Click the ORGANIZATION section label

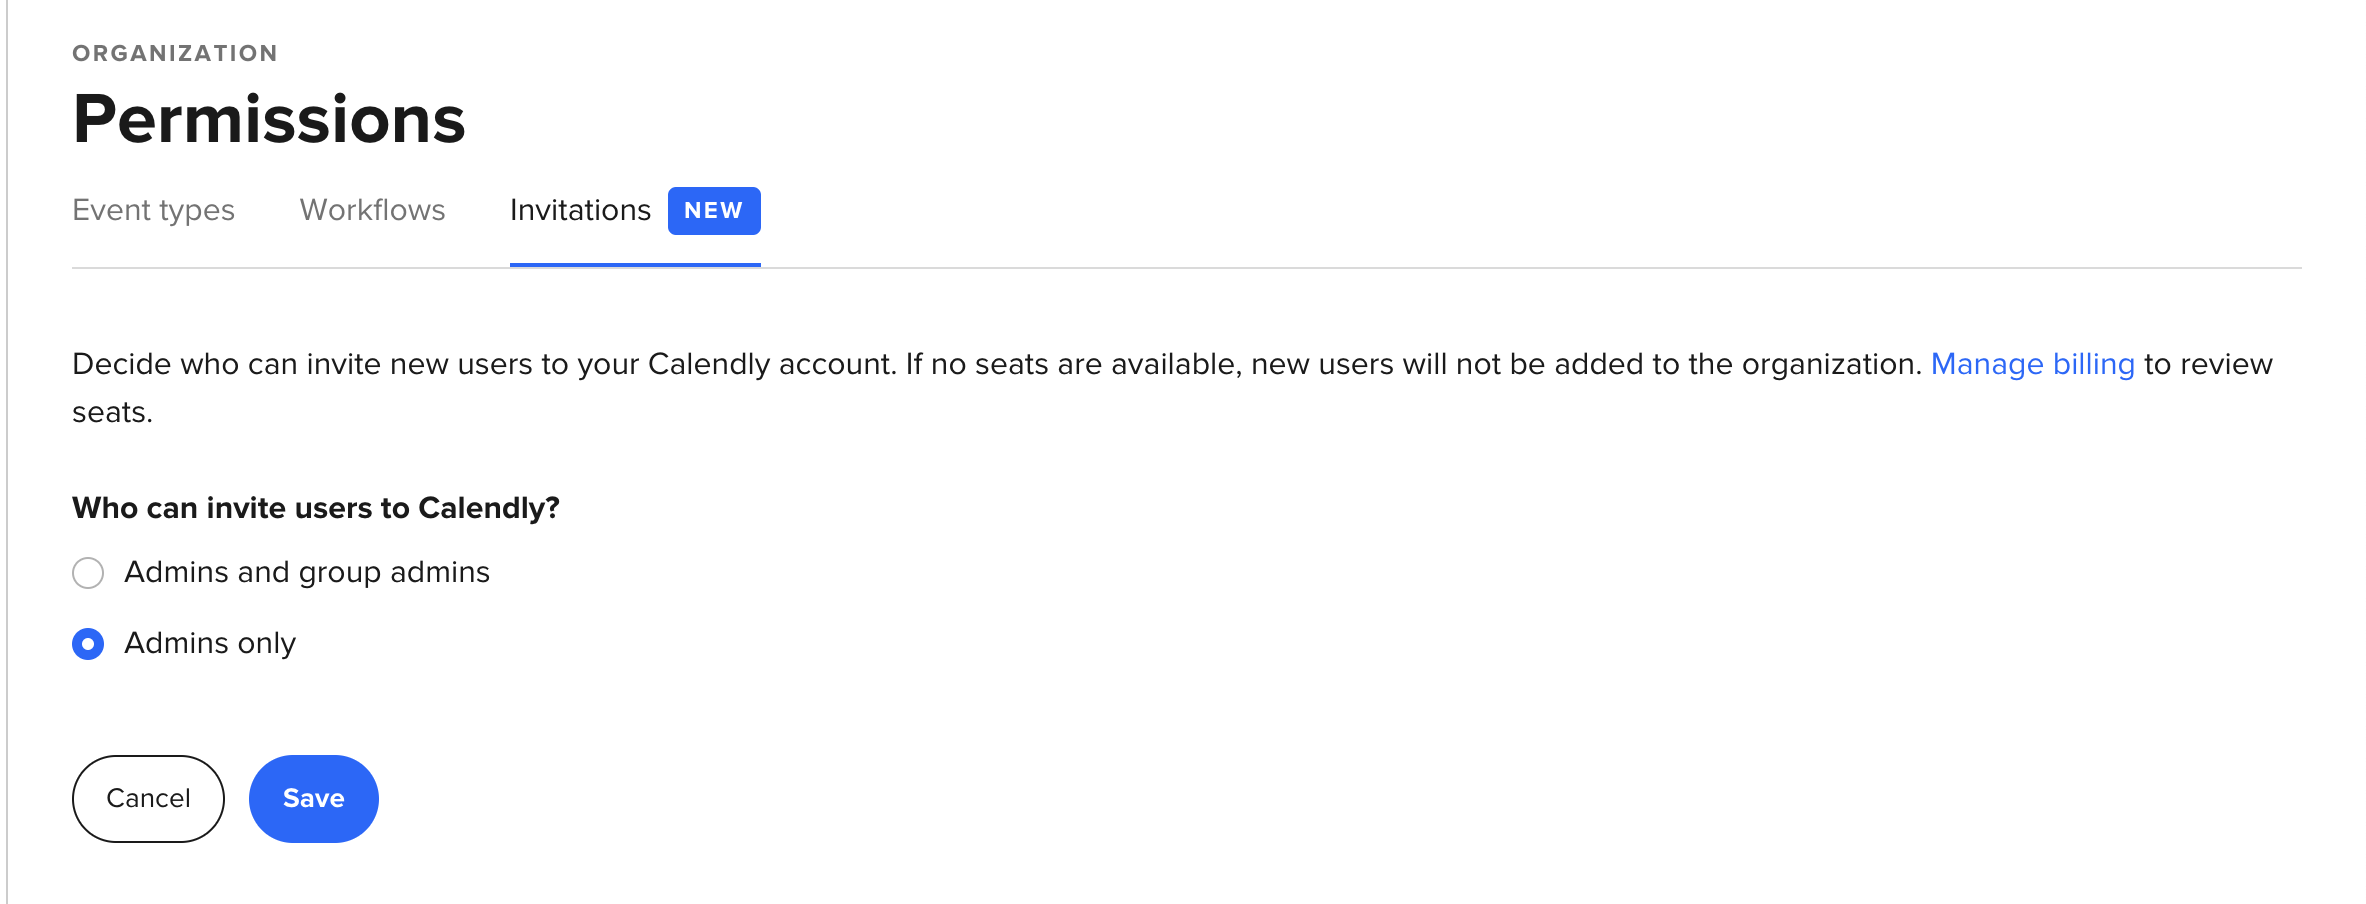(174, 53)
